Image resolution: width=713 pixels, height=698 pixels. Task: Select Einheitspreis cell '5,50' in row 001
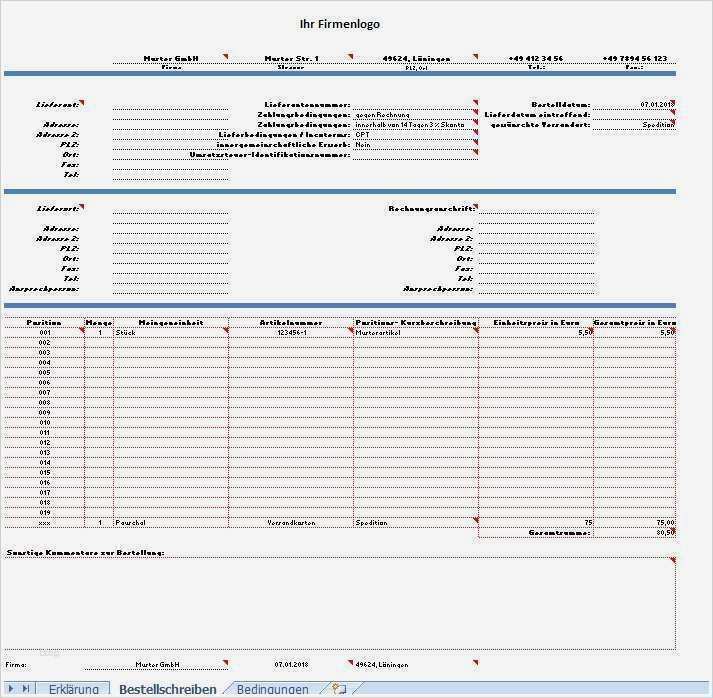[x=536, y=332]
